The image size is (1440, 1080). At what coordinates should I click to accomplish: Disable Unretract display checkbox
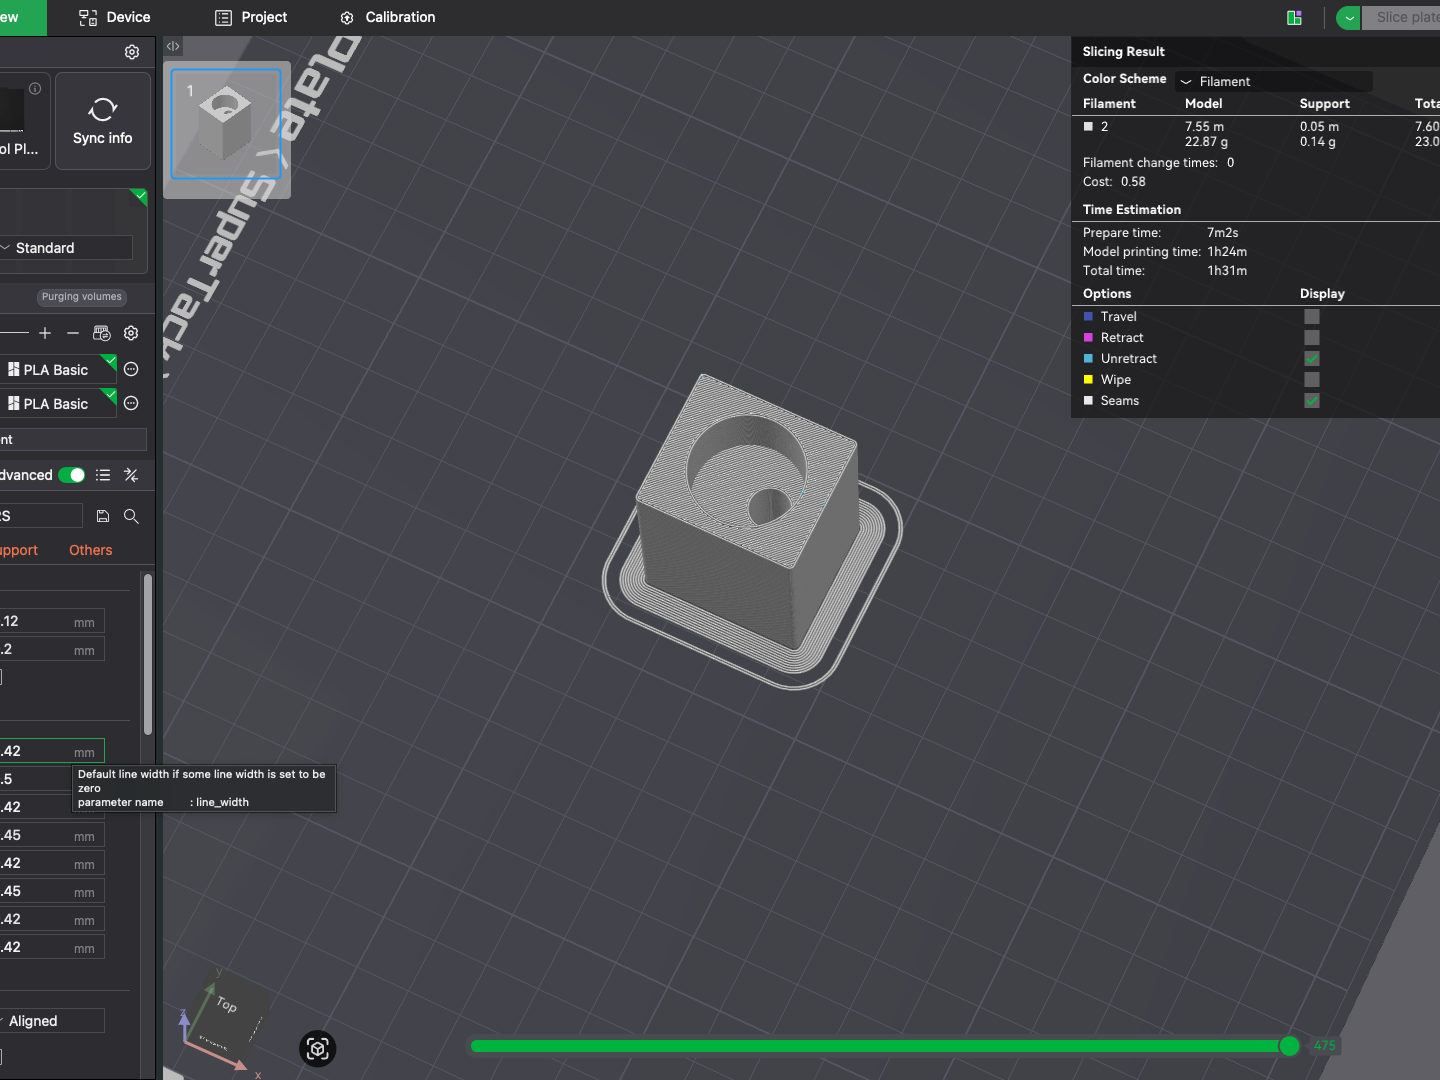[1312, 358]
